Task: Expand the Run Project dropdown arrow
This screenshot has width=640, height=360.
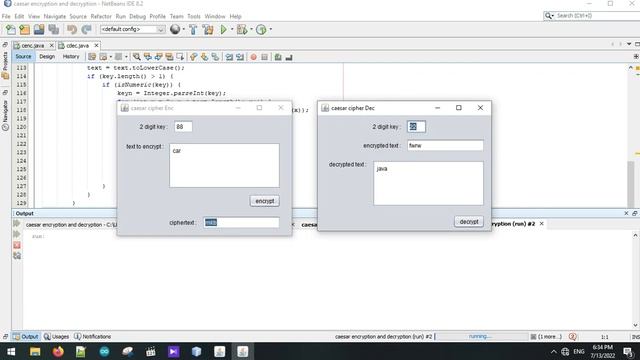Action: point(232,29)
